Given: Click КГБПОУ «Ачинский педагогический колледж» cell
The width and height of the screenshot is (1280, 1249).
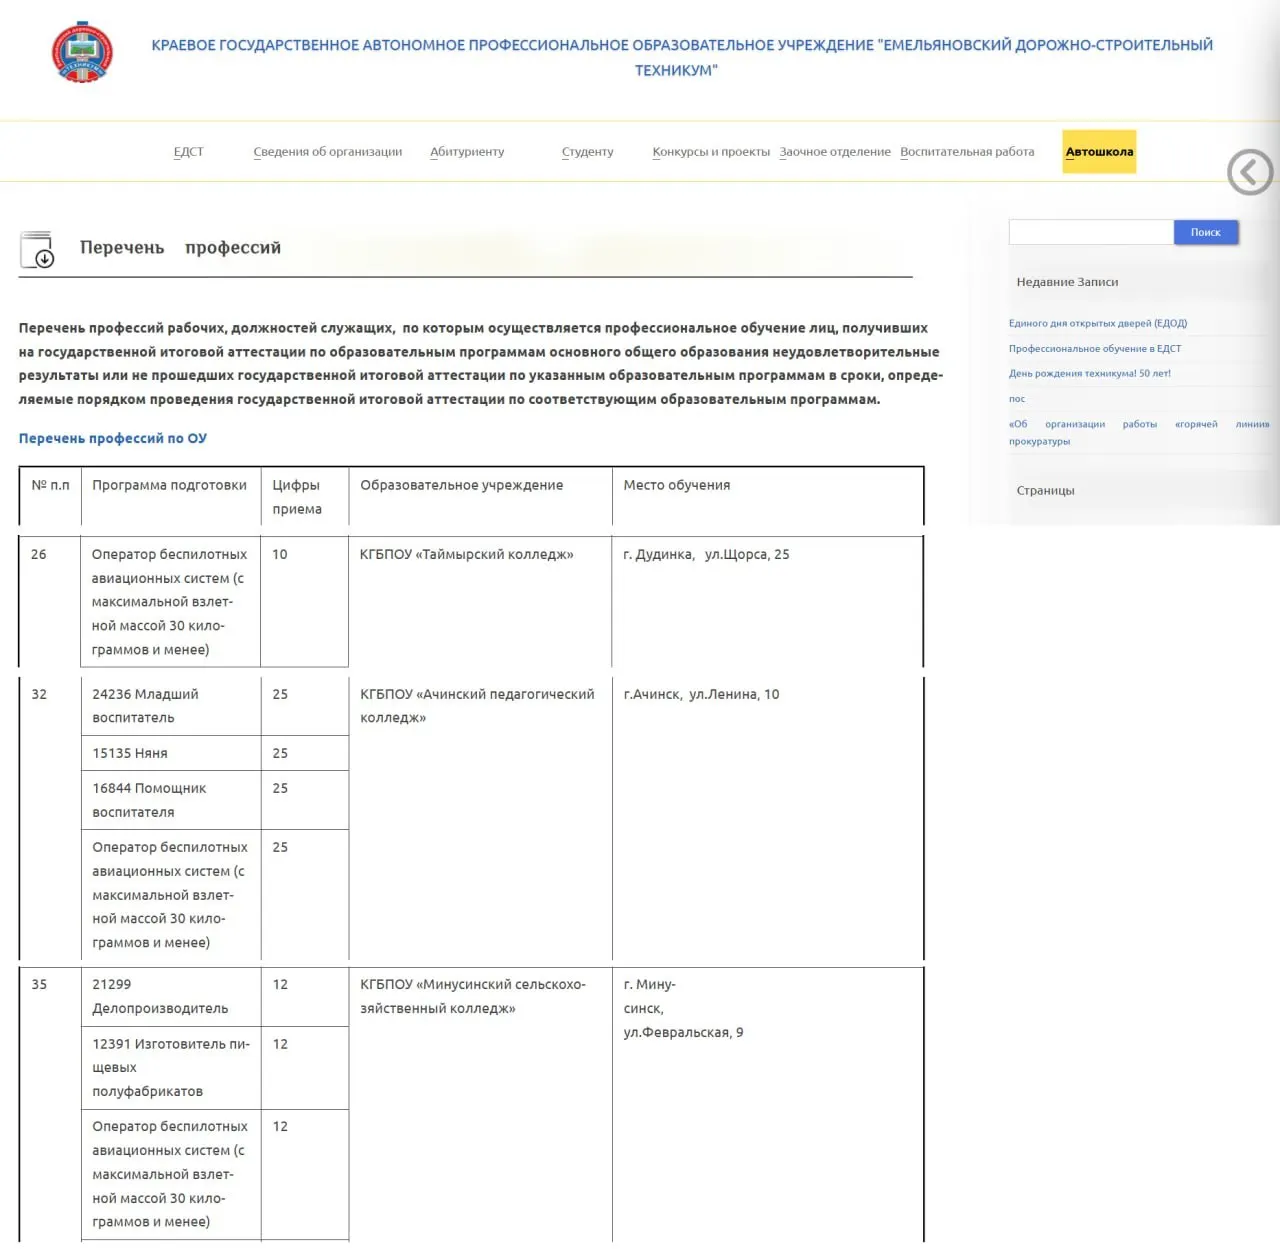Looking at the screenshot, I should coord(480,818).
